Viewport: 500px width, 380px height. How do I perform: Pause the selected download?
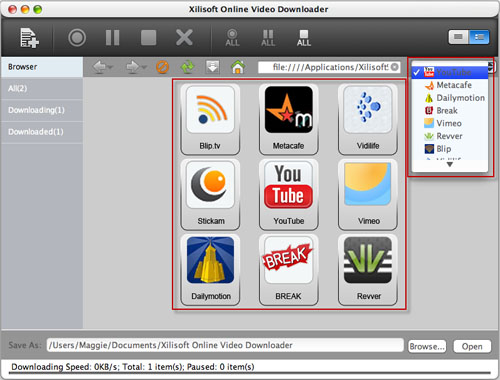pyautogui.click(x=112, y=37)
